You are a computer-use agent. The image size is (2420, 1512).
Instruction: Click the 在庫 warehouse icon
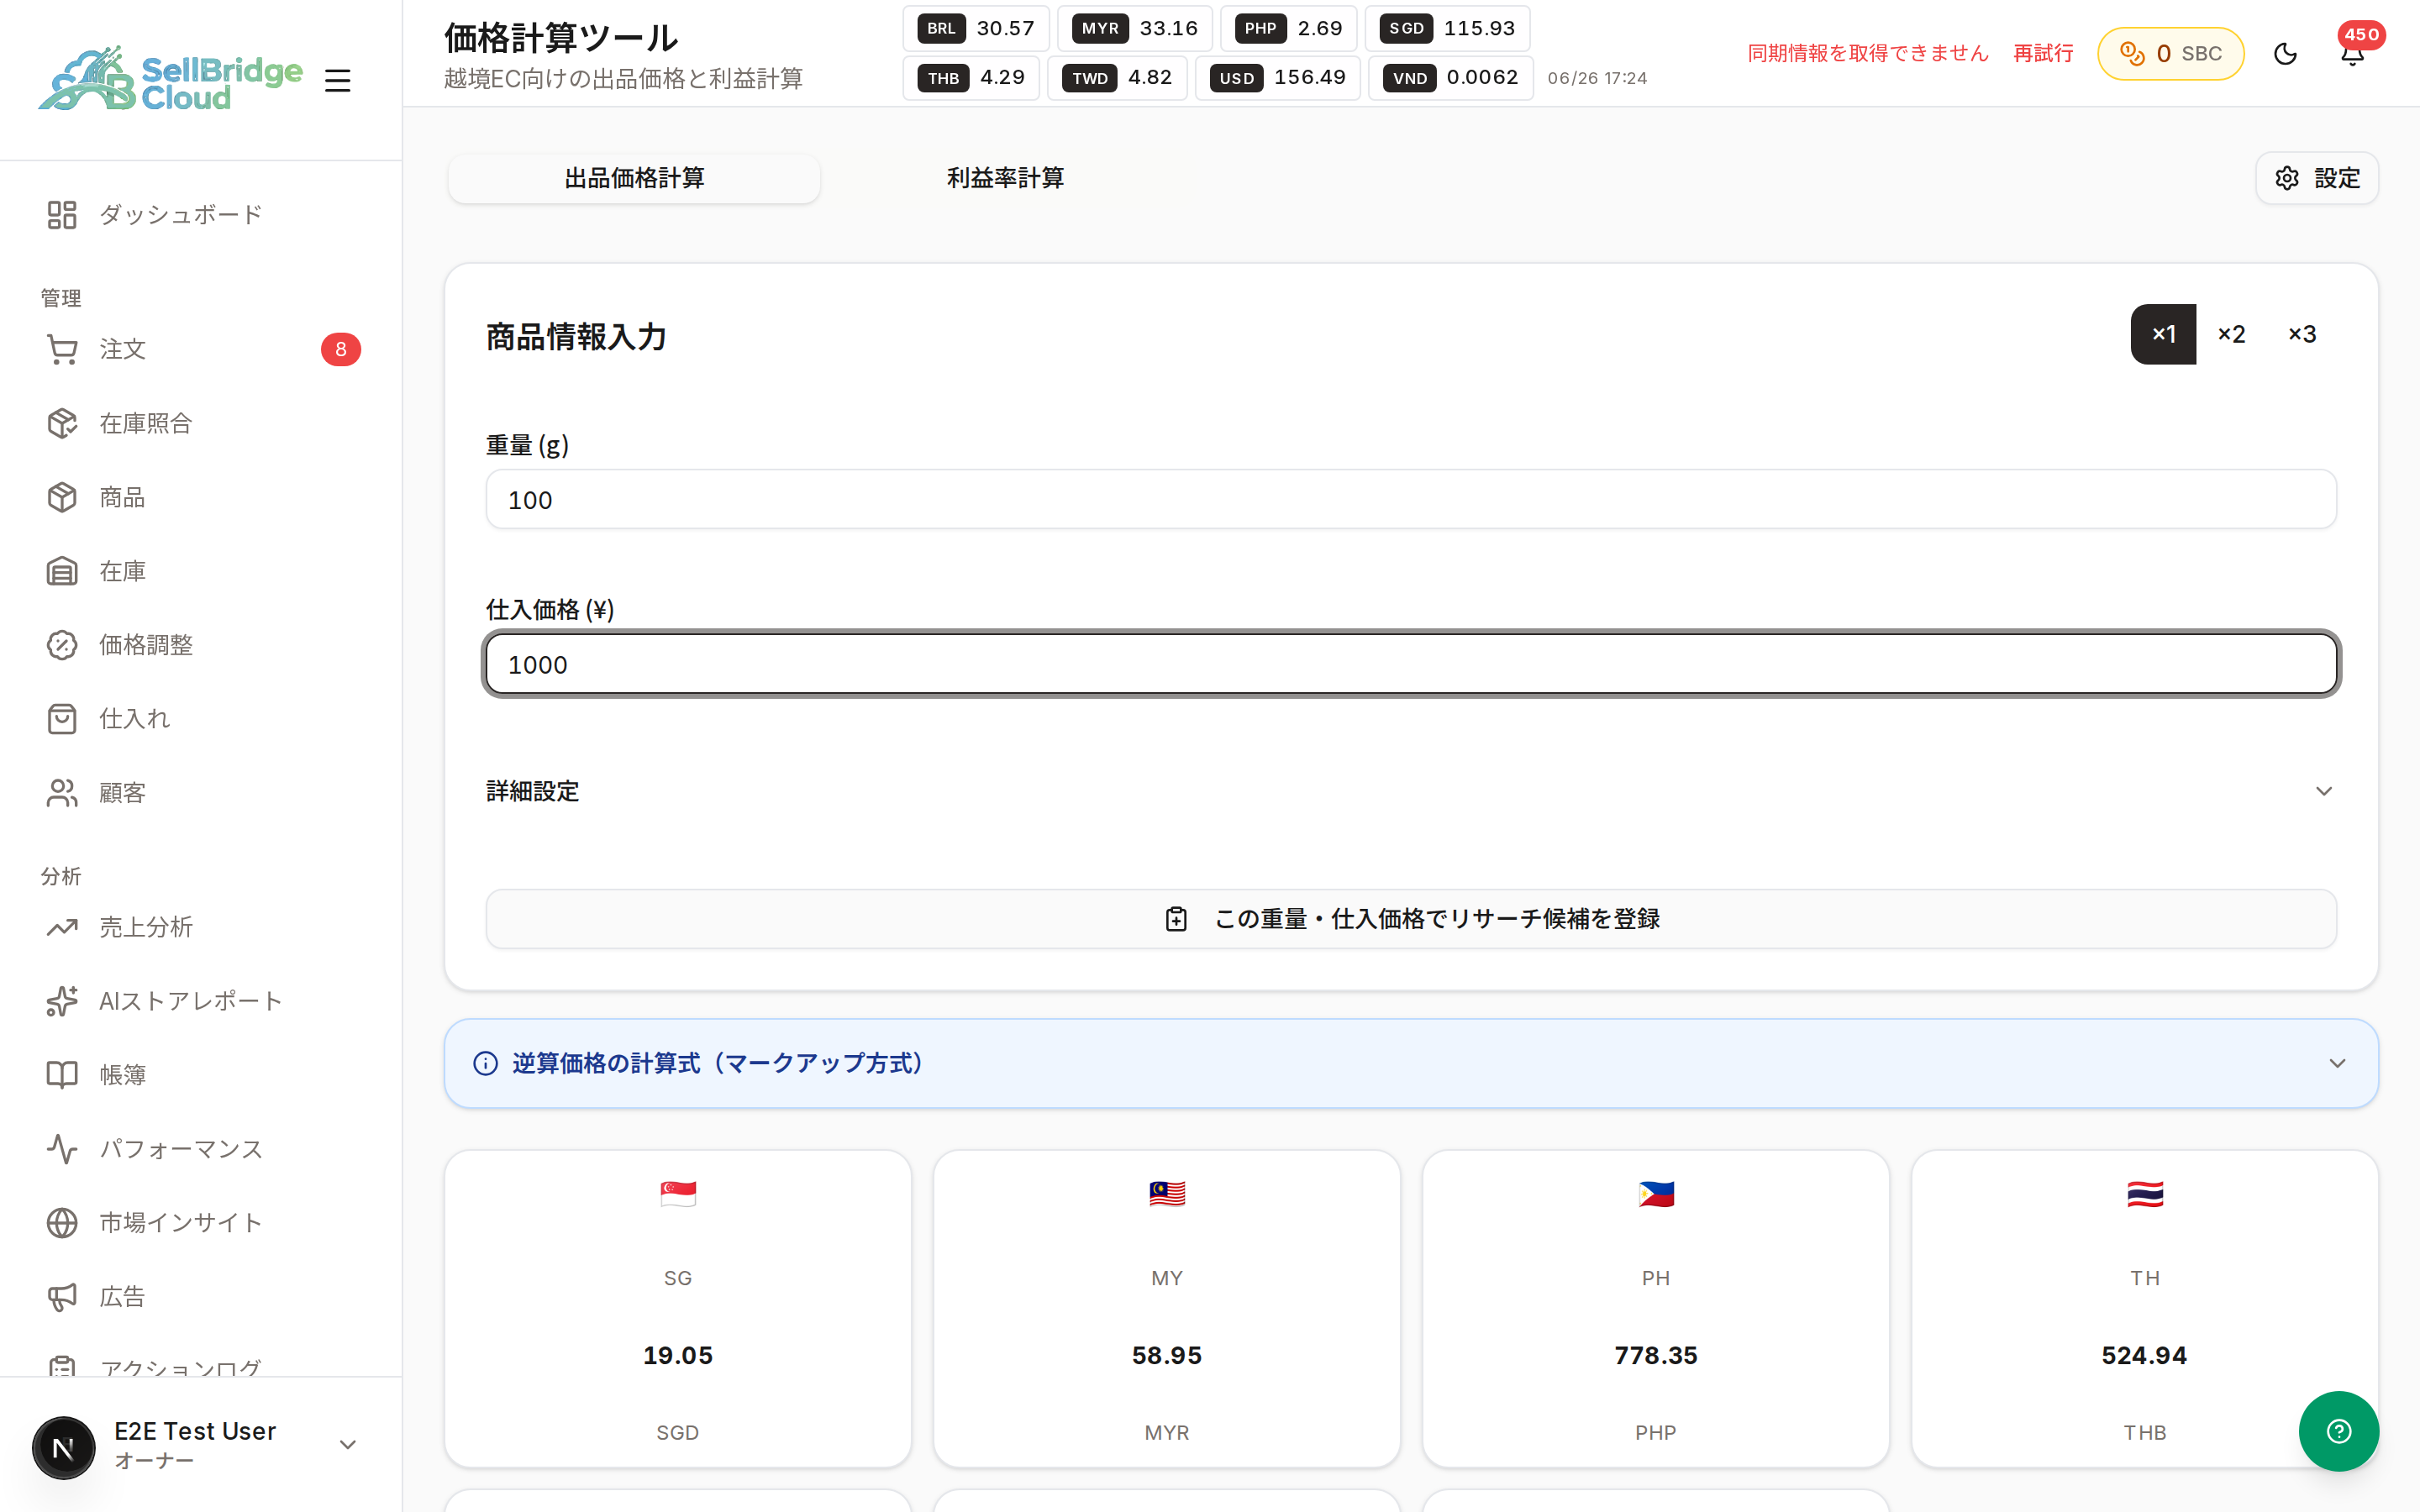(62, 571)
